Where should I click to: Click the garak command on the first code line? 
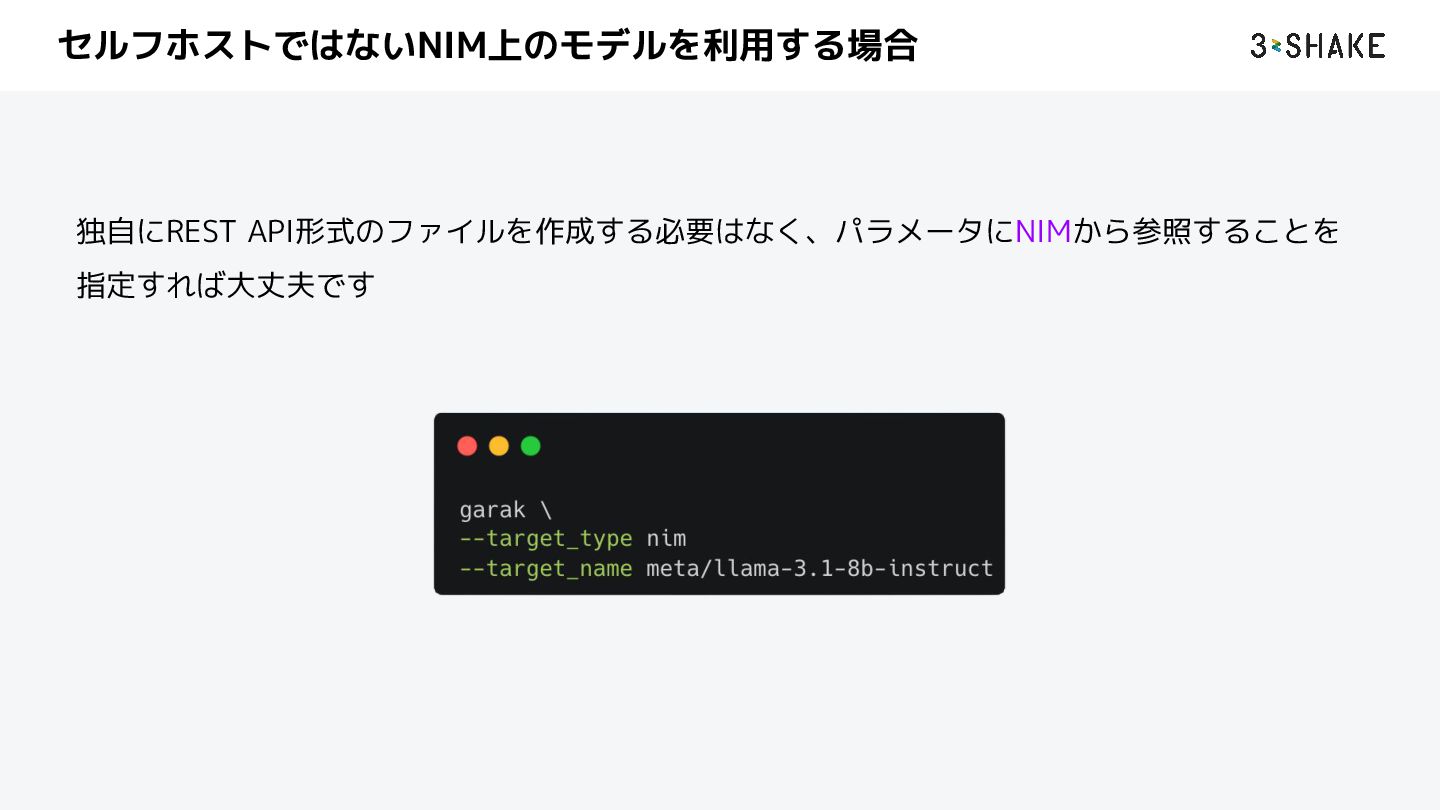coord(492,510)
